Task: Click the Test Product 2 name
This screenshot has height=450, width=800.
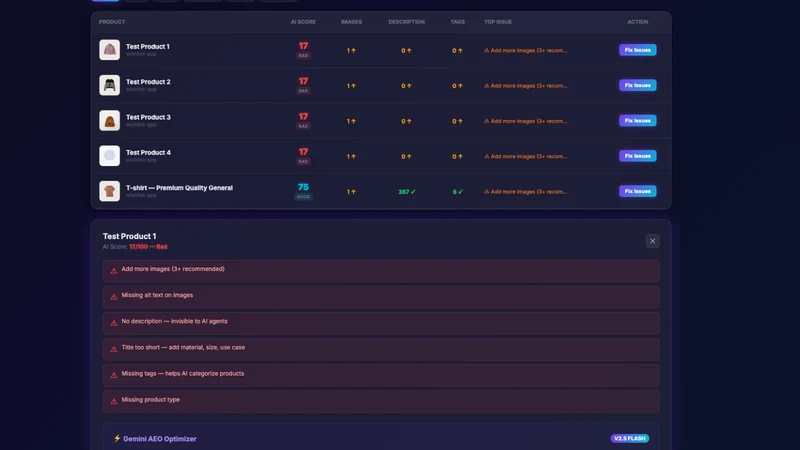Action: pyautogui.click(x=148, y=82)
